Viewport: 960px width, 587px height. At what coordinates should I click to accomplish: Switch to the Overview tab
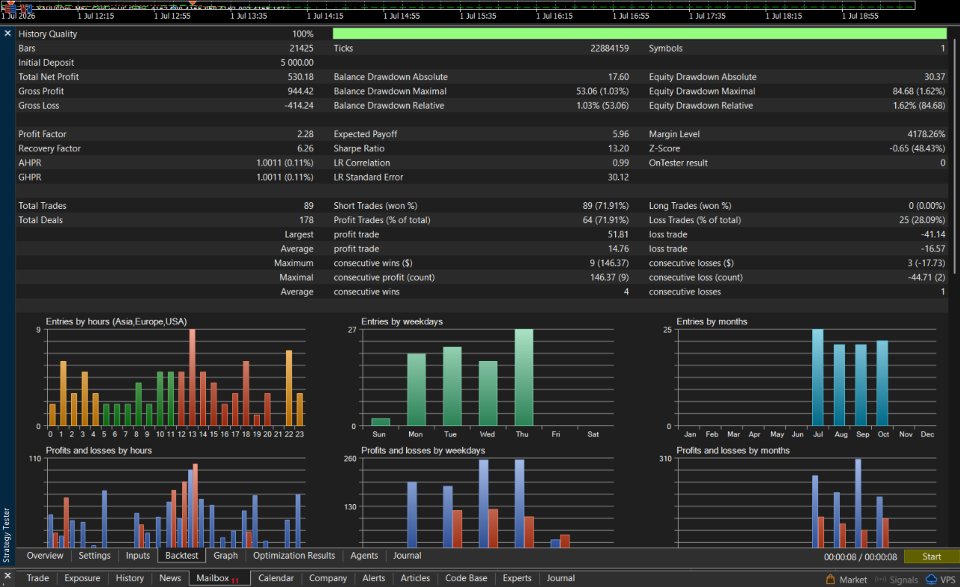pyautogui.click(x=45, y=556)
